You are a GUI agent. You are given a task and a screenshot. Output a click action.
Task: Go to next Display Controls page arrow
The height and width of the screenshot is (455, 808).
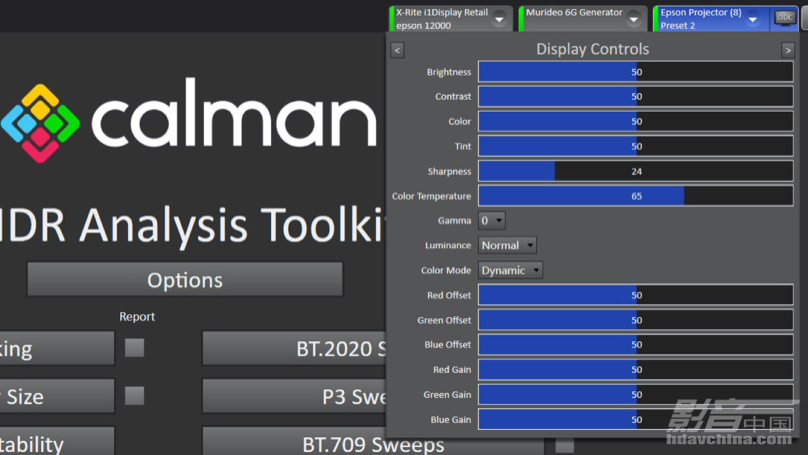pyautogui.click(x=787, y=50)
